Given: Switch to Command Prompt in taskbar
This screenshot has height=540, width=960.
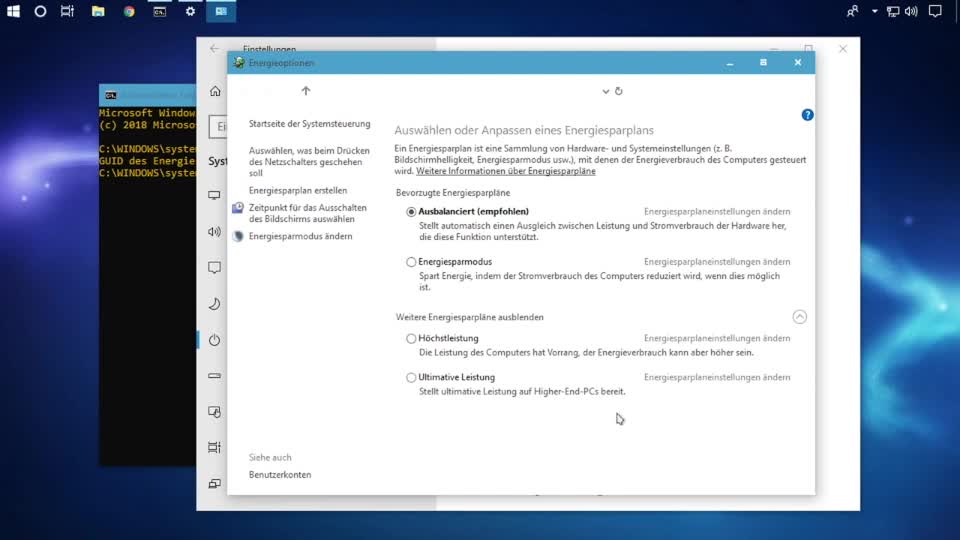Looking at the screenshot, I should point(160,11).
